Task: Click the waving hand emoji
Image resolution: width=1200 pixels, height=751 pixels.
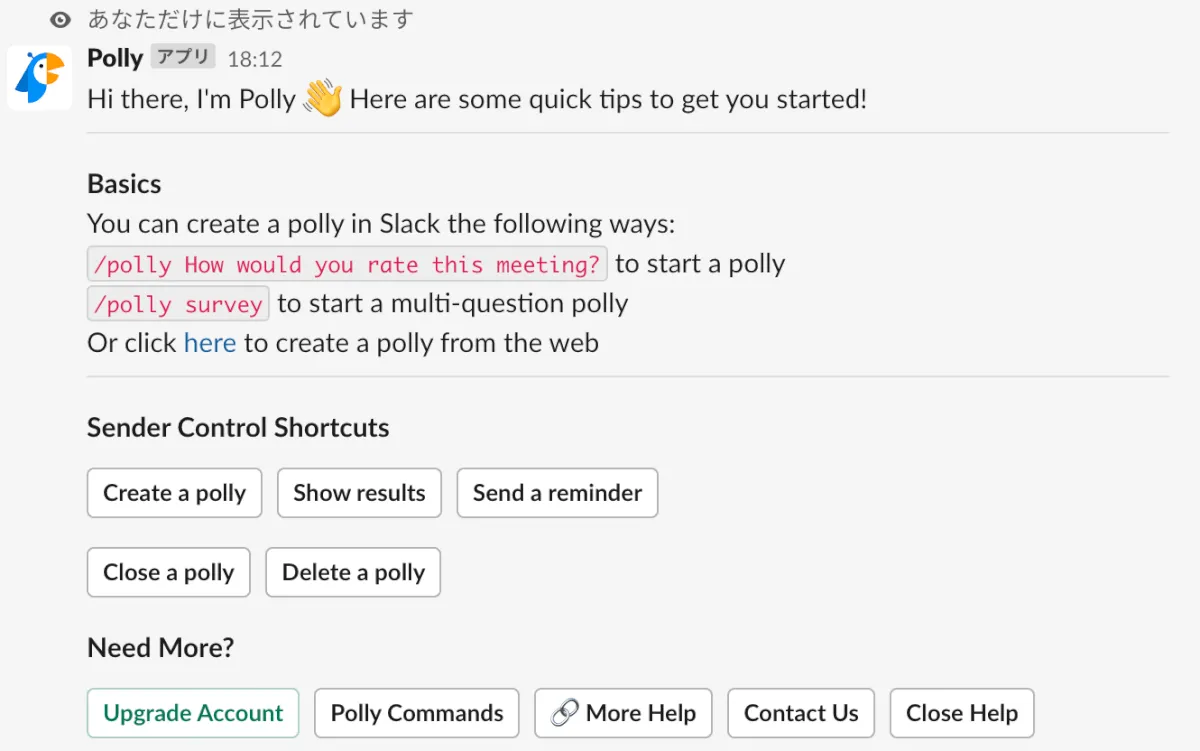Action: tap(322, 99)
